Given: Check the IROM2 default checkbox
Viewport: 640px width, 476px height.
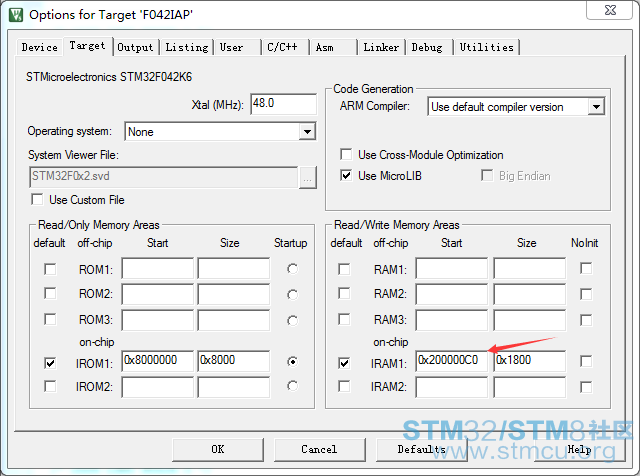Looking at the screenshot, I should [50, 386].
